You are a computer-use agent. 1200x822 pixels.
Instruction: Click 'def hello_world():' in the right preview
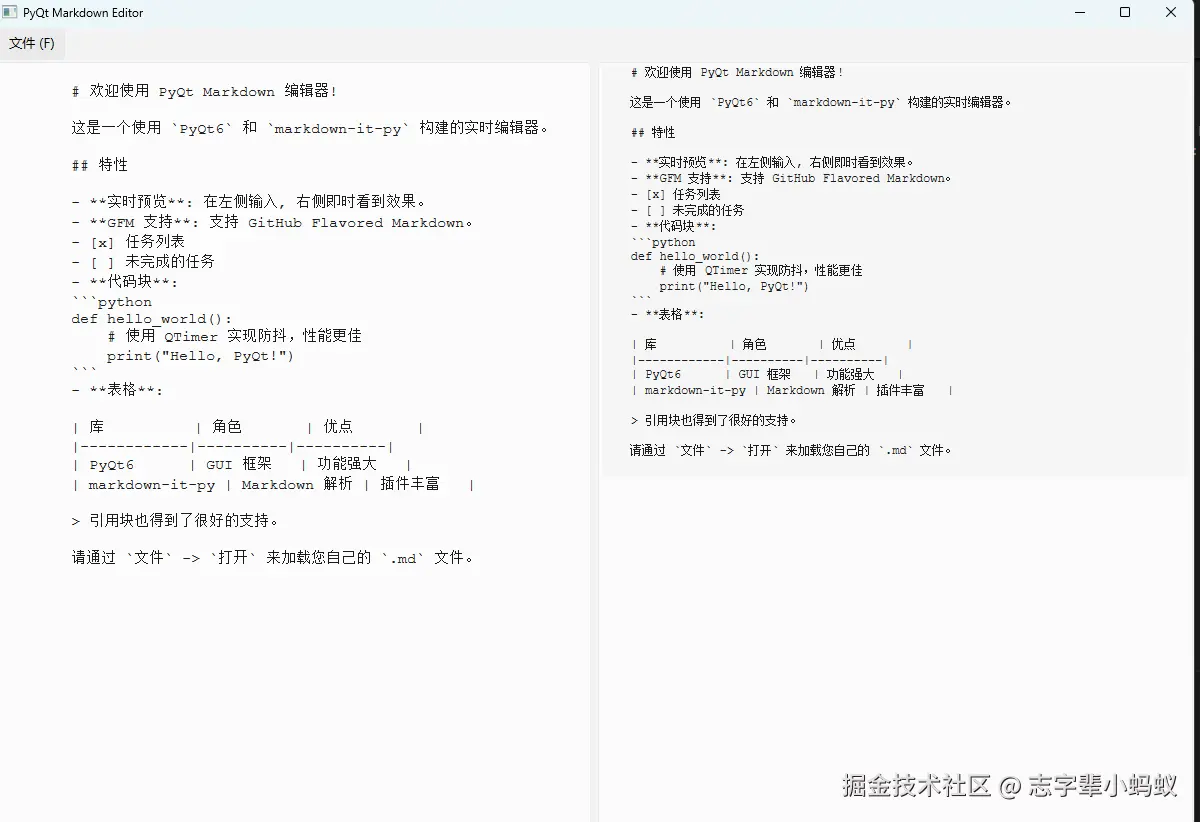point(695,256)
